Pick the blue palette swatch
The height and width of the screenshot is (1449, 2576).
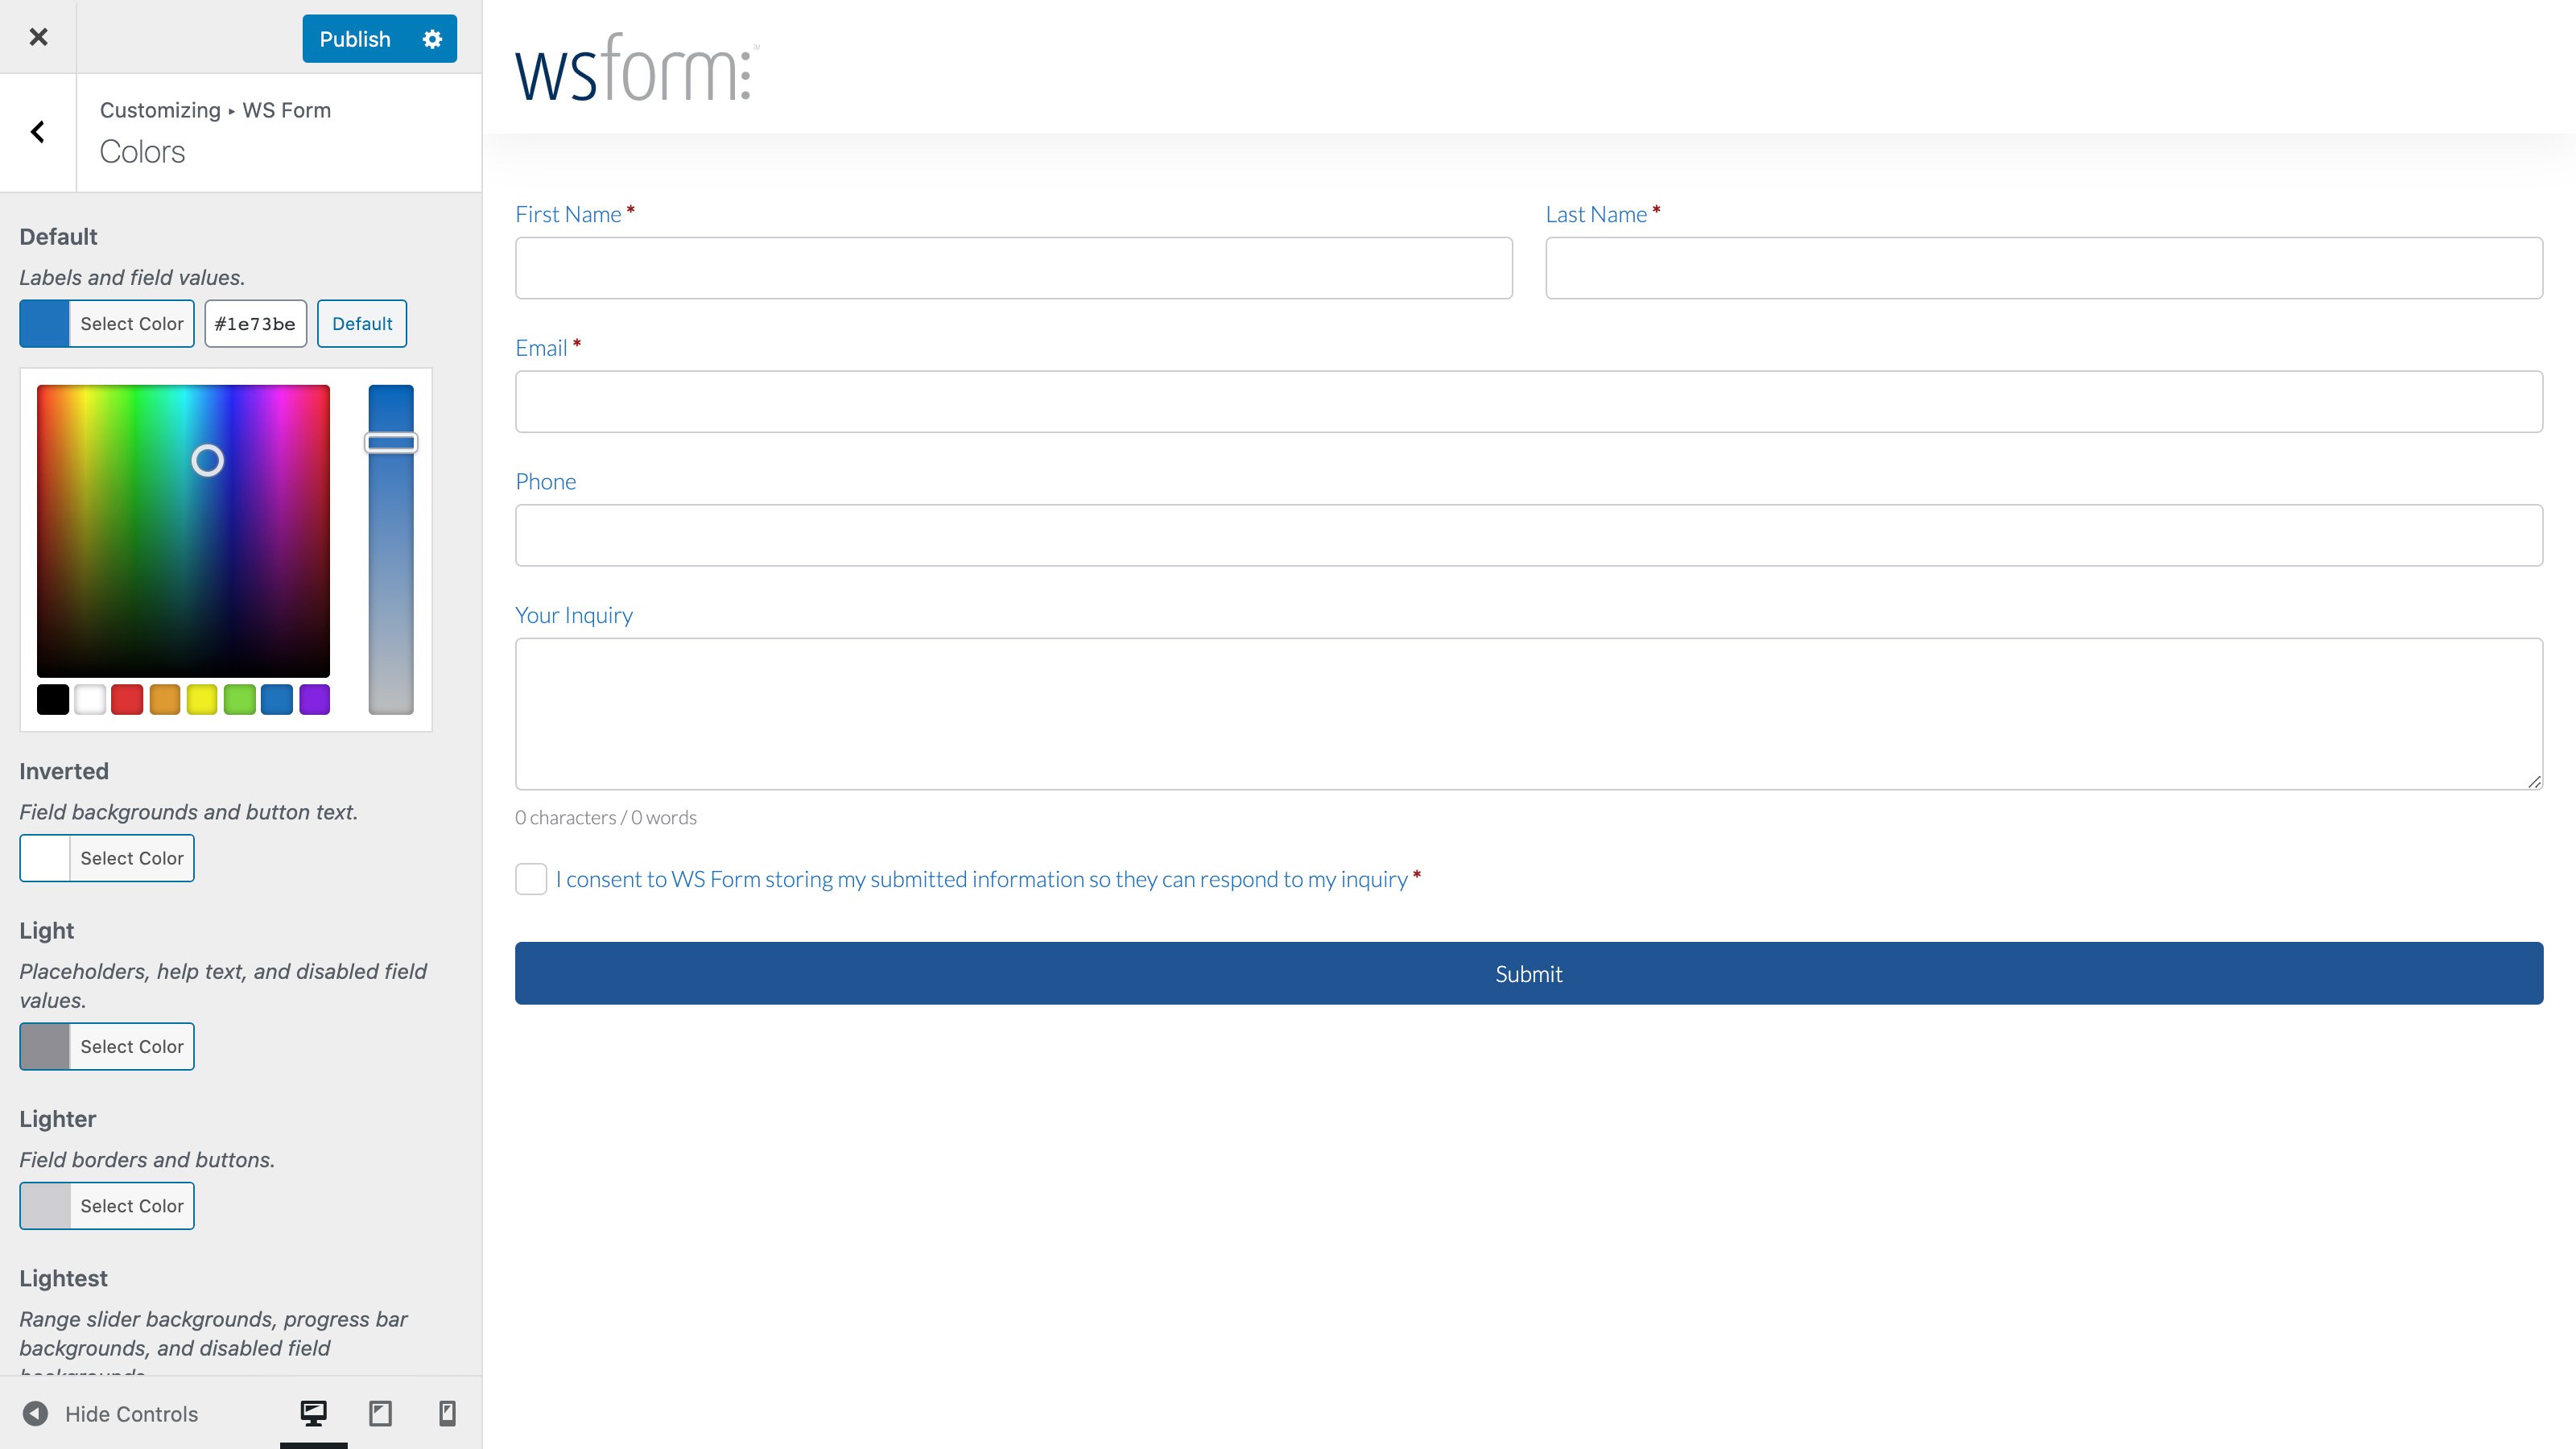[277, 699]
